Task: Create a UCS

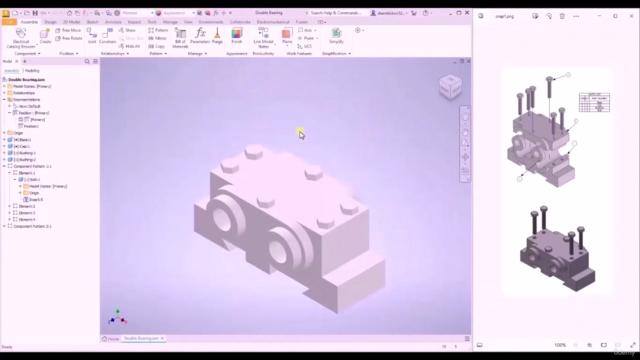Action: [305, 47]
